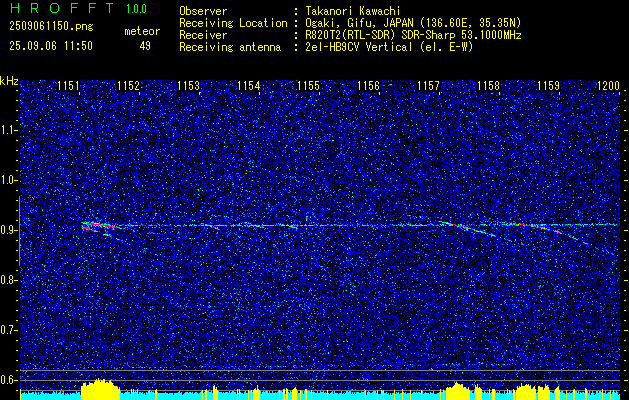Screen dimensions: 629x400
Task: Click the R820T2(RTL-SDR) SDR-Sharp 53.1000MHz text
Action: click(x=413, y=35)
